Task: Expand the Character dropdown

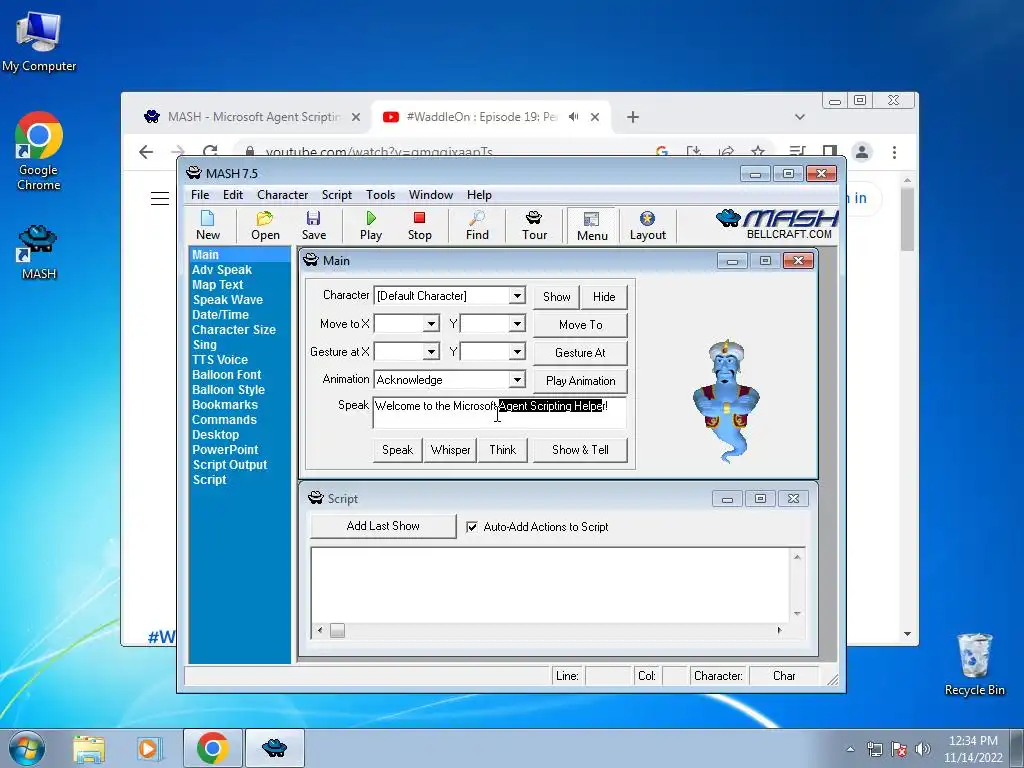Action: point(517,296)
